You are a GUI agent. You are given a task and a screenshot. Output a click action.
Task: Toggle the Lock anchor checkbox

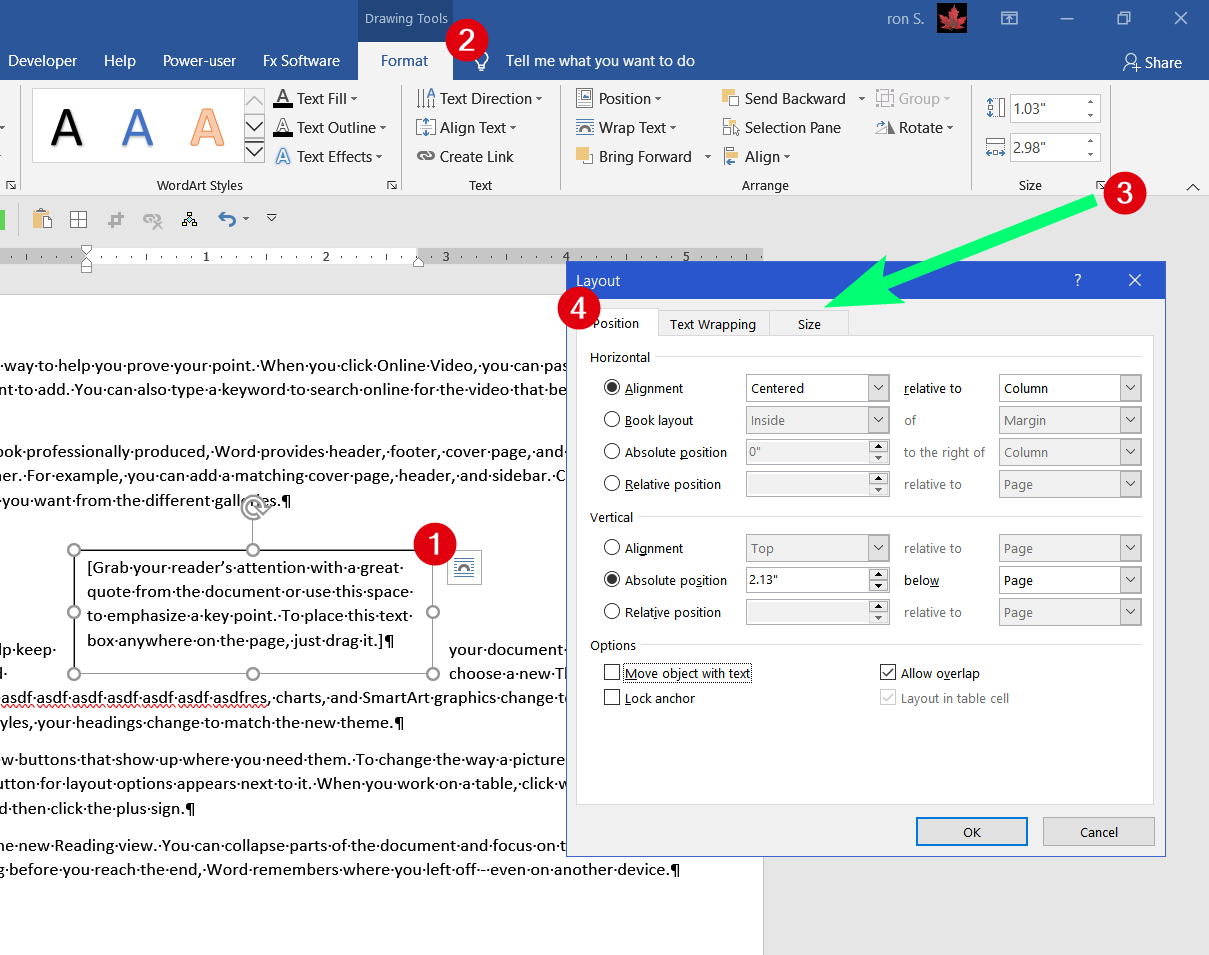point(612,698)
